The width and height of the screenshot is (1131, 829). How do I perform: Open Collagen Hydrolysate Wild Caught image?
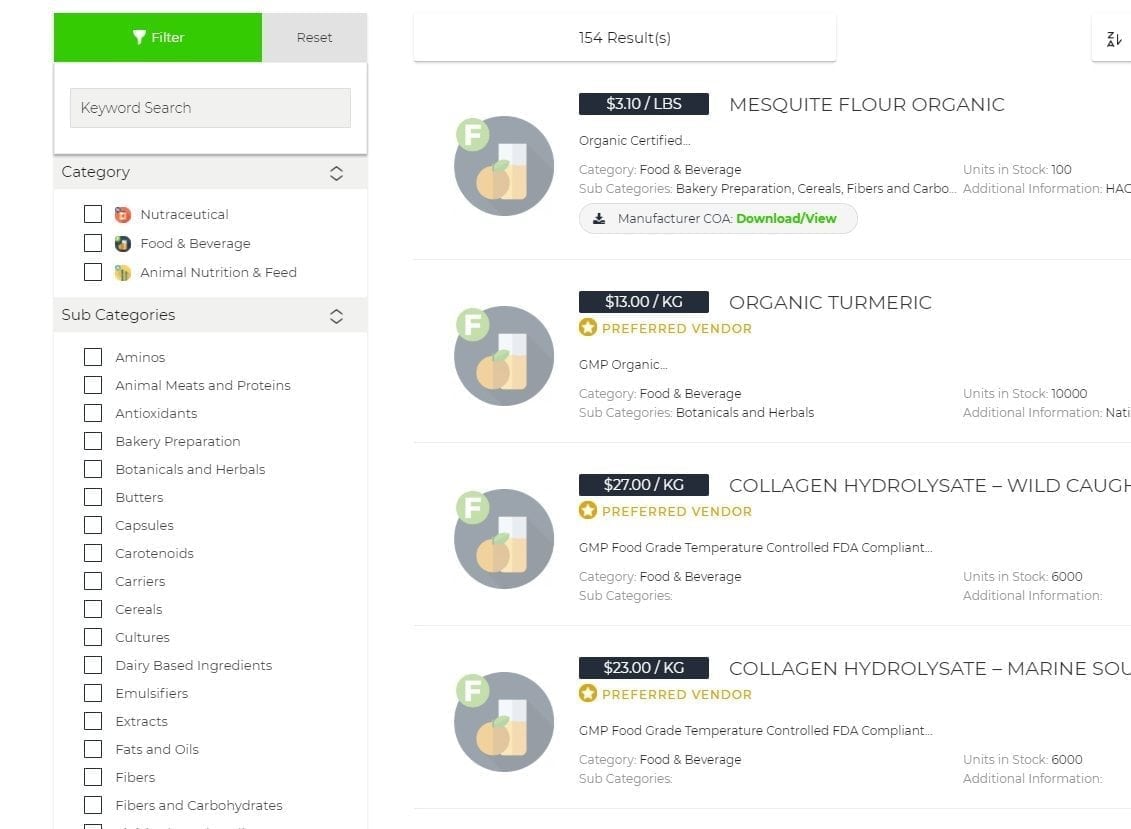pos(504,539)
